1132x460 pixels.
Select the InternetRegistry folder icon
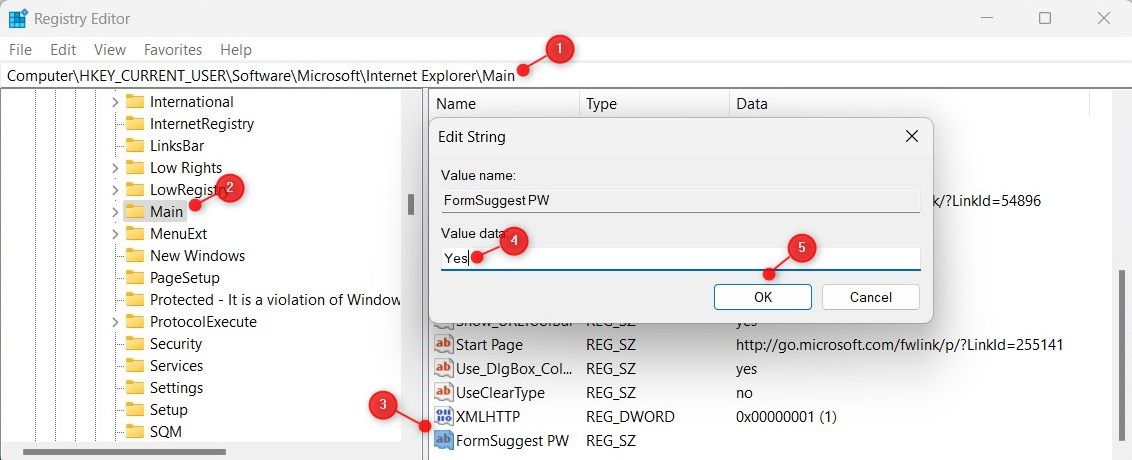135,124
